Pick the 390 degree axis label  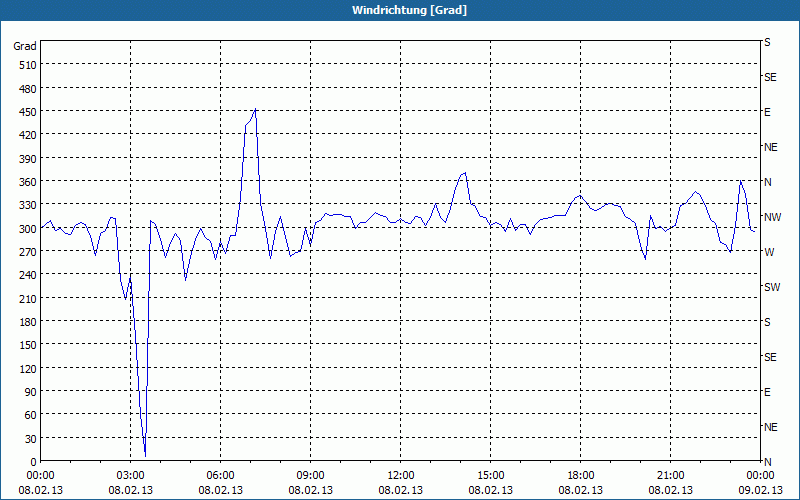(28, 159)
